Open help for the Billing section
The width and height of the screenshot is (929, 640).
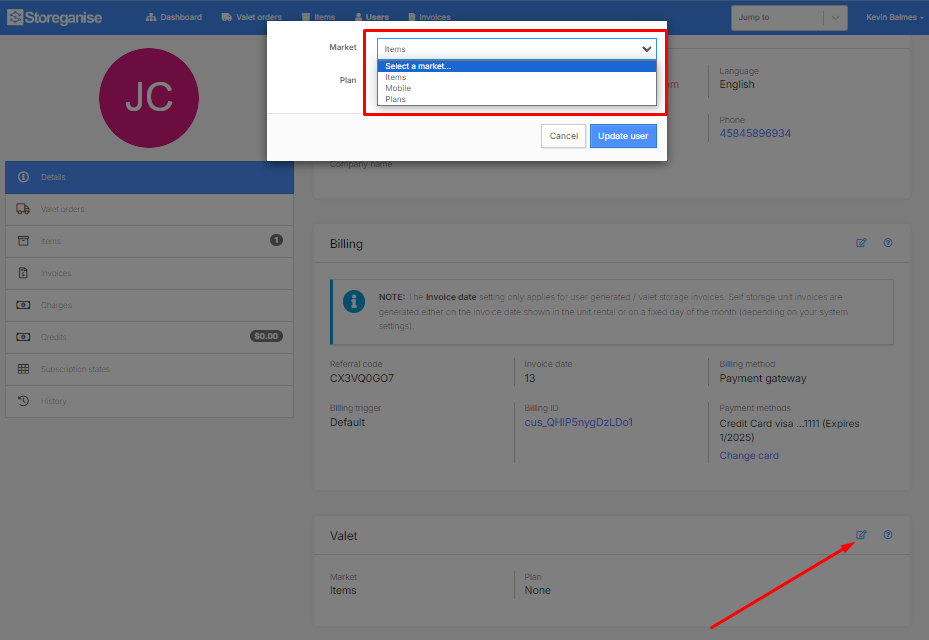coord(888,242)
